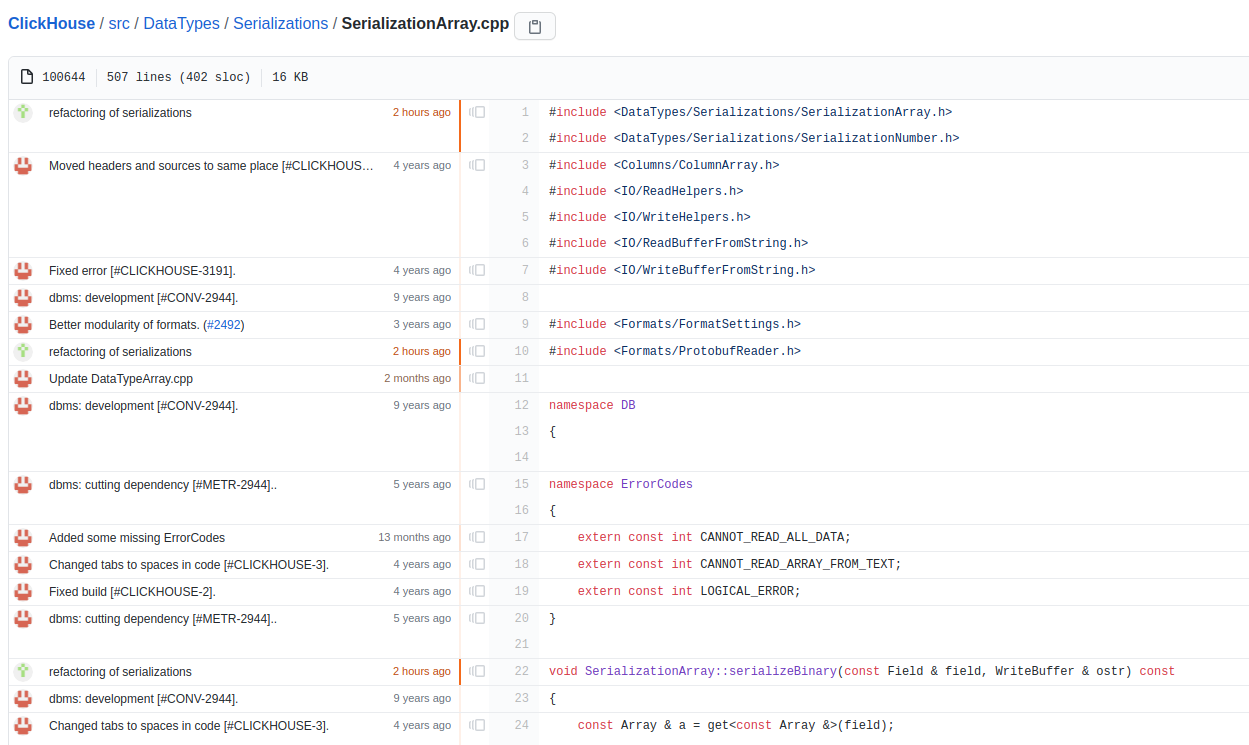
Task: View blame prior to change on line 22
Action: (x=477, y=672)
